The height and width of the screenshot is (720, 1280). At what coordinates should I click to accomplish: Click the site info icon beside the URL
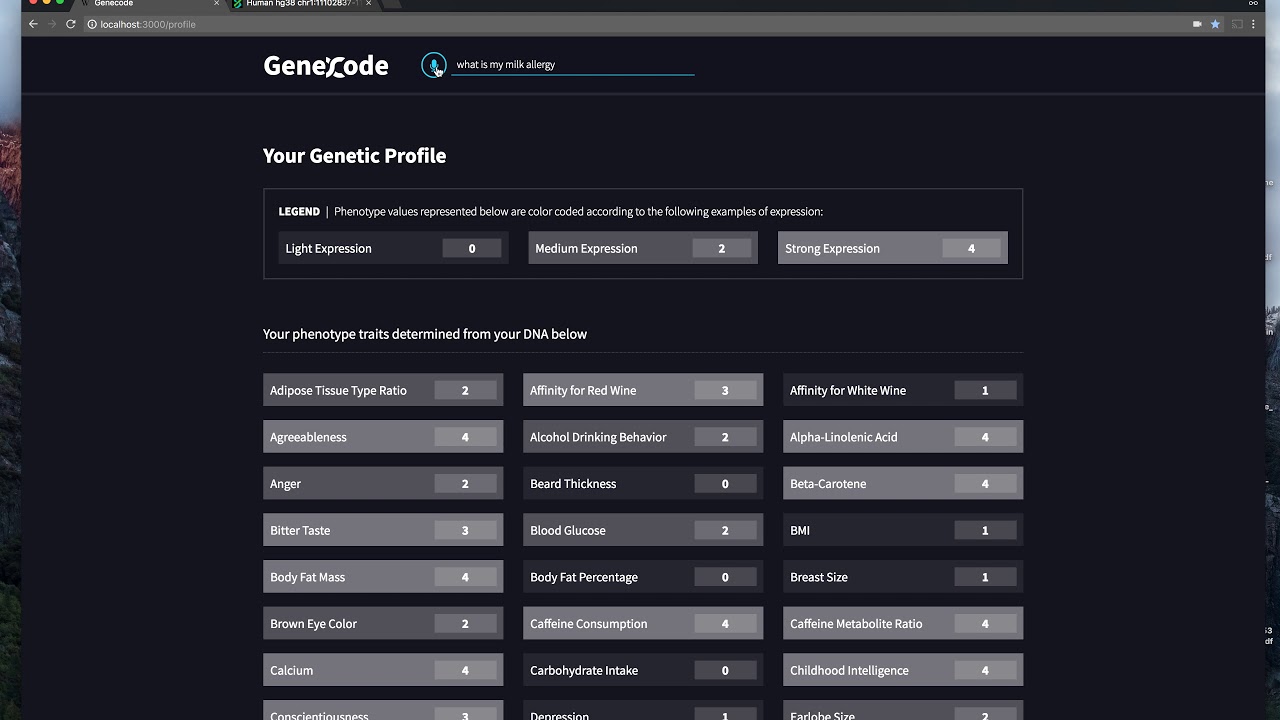coord(92,24)
